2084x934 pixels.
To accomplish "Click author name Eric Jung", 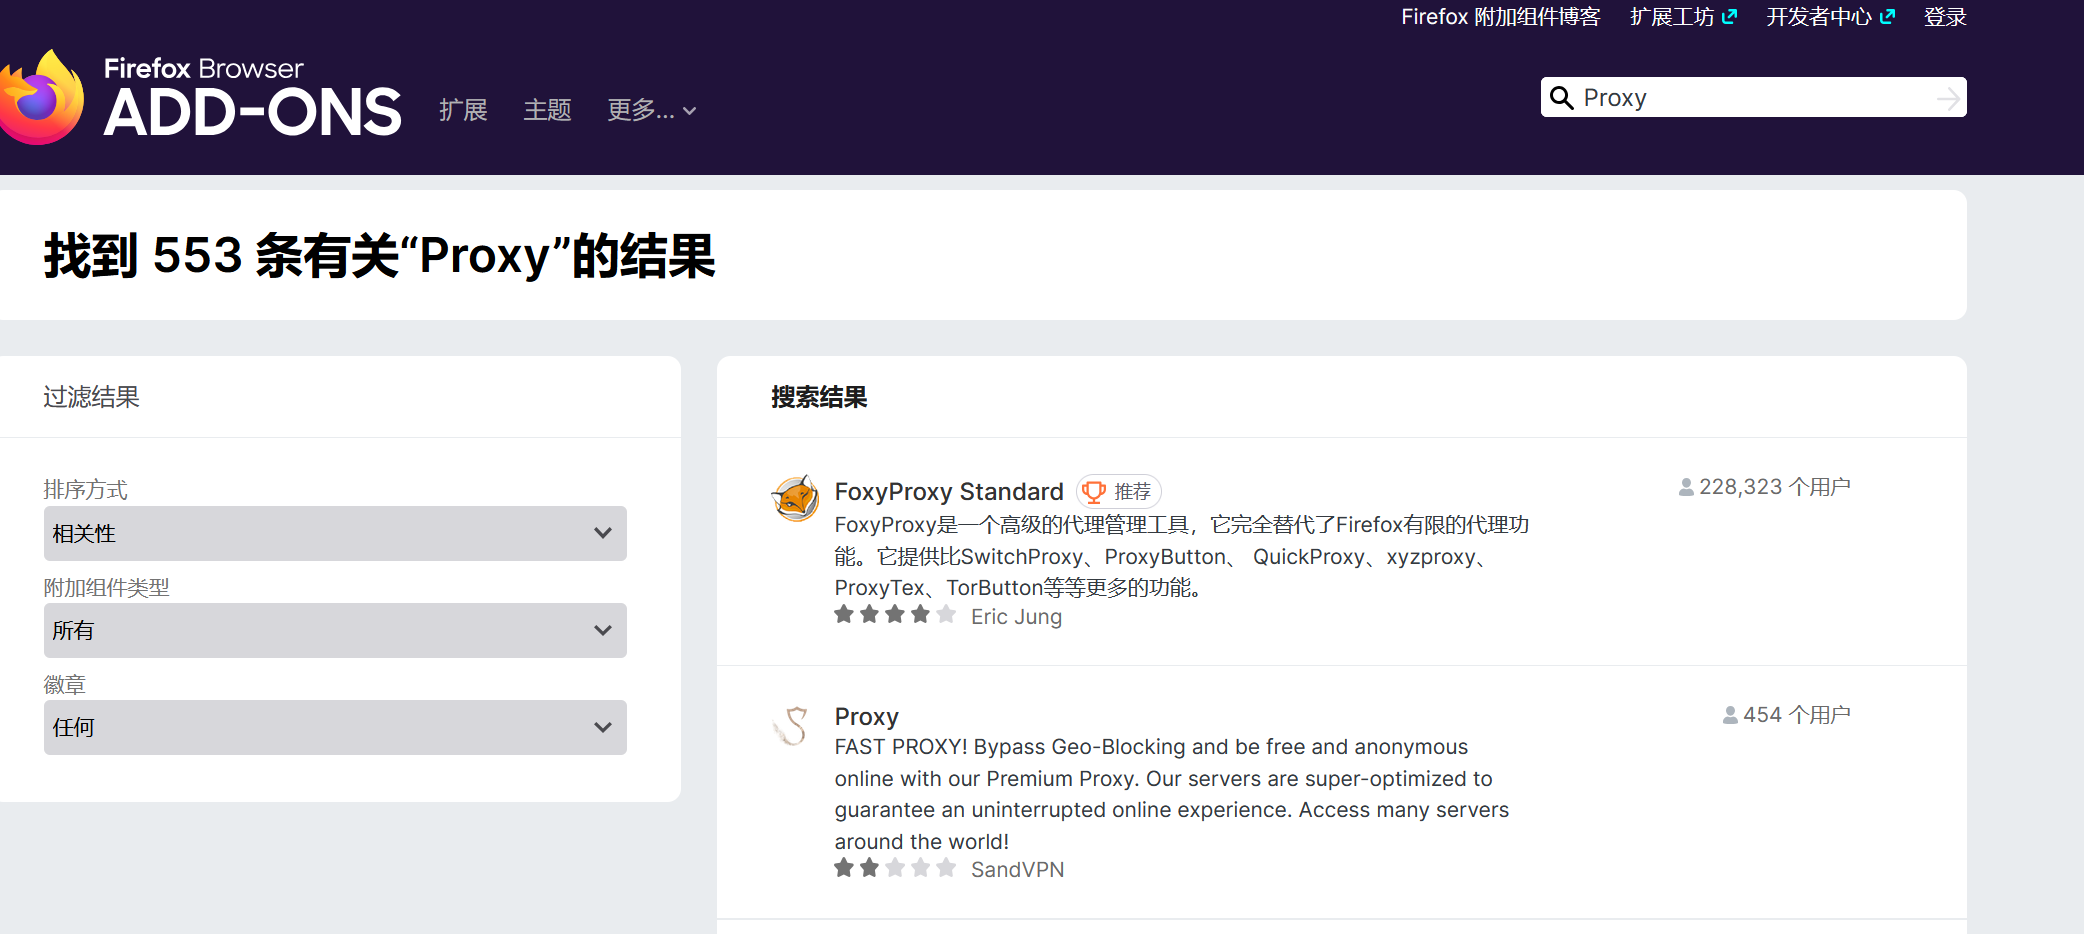I will [1016, 617].
